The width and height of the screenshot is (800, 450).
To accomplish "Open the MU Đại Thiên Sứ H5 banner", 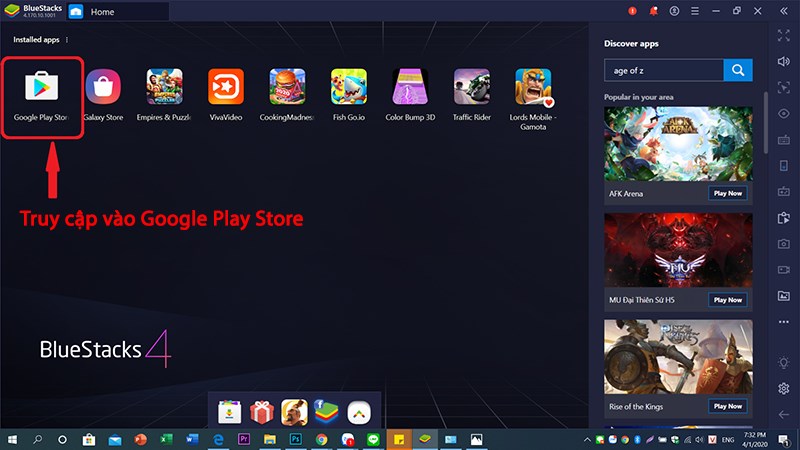I will coord(678,250).
